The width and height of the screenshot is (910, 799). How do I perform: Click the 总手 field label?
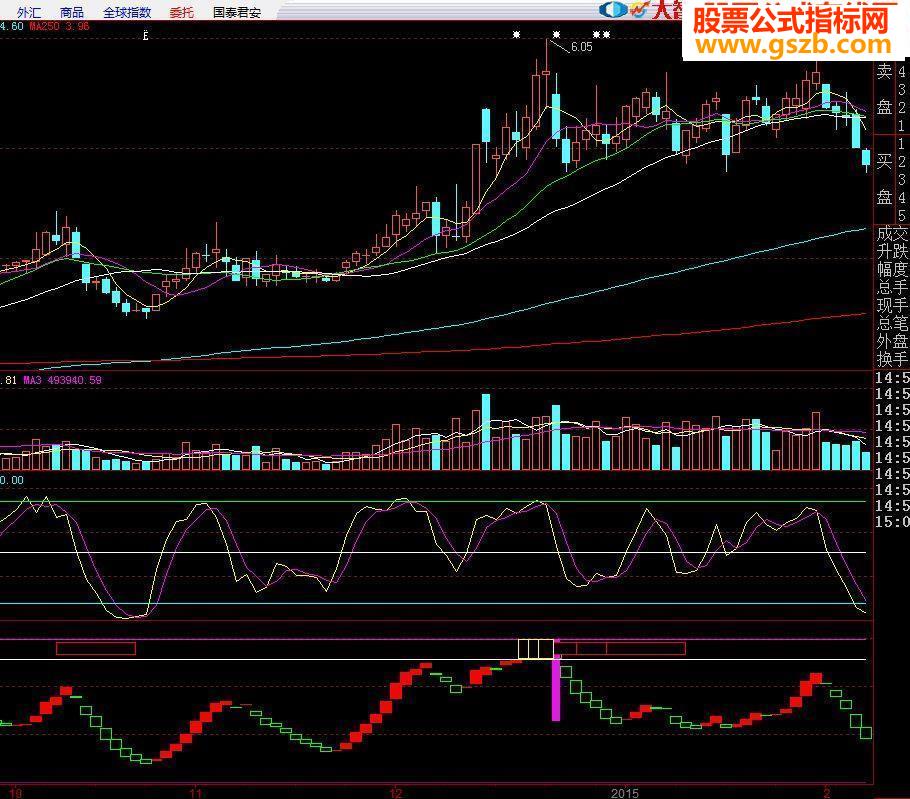coord(892,287)
